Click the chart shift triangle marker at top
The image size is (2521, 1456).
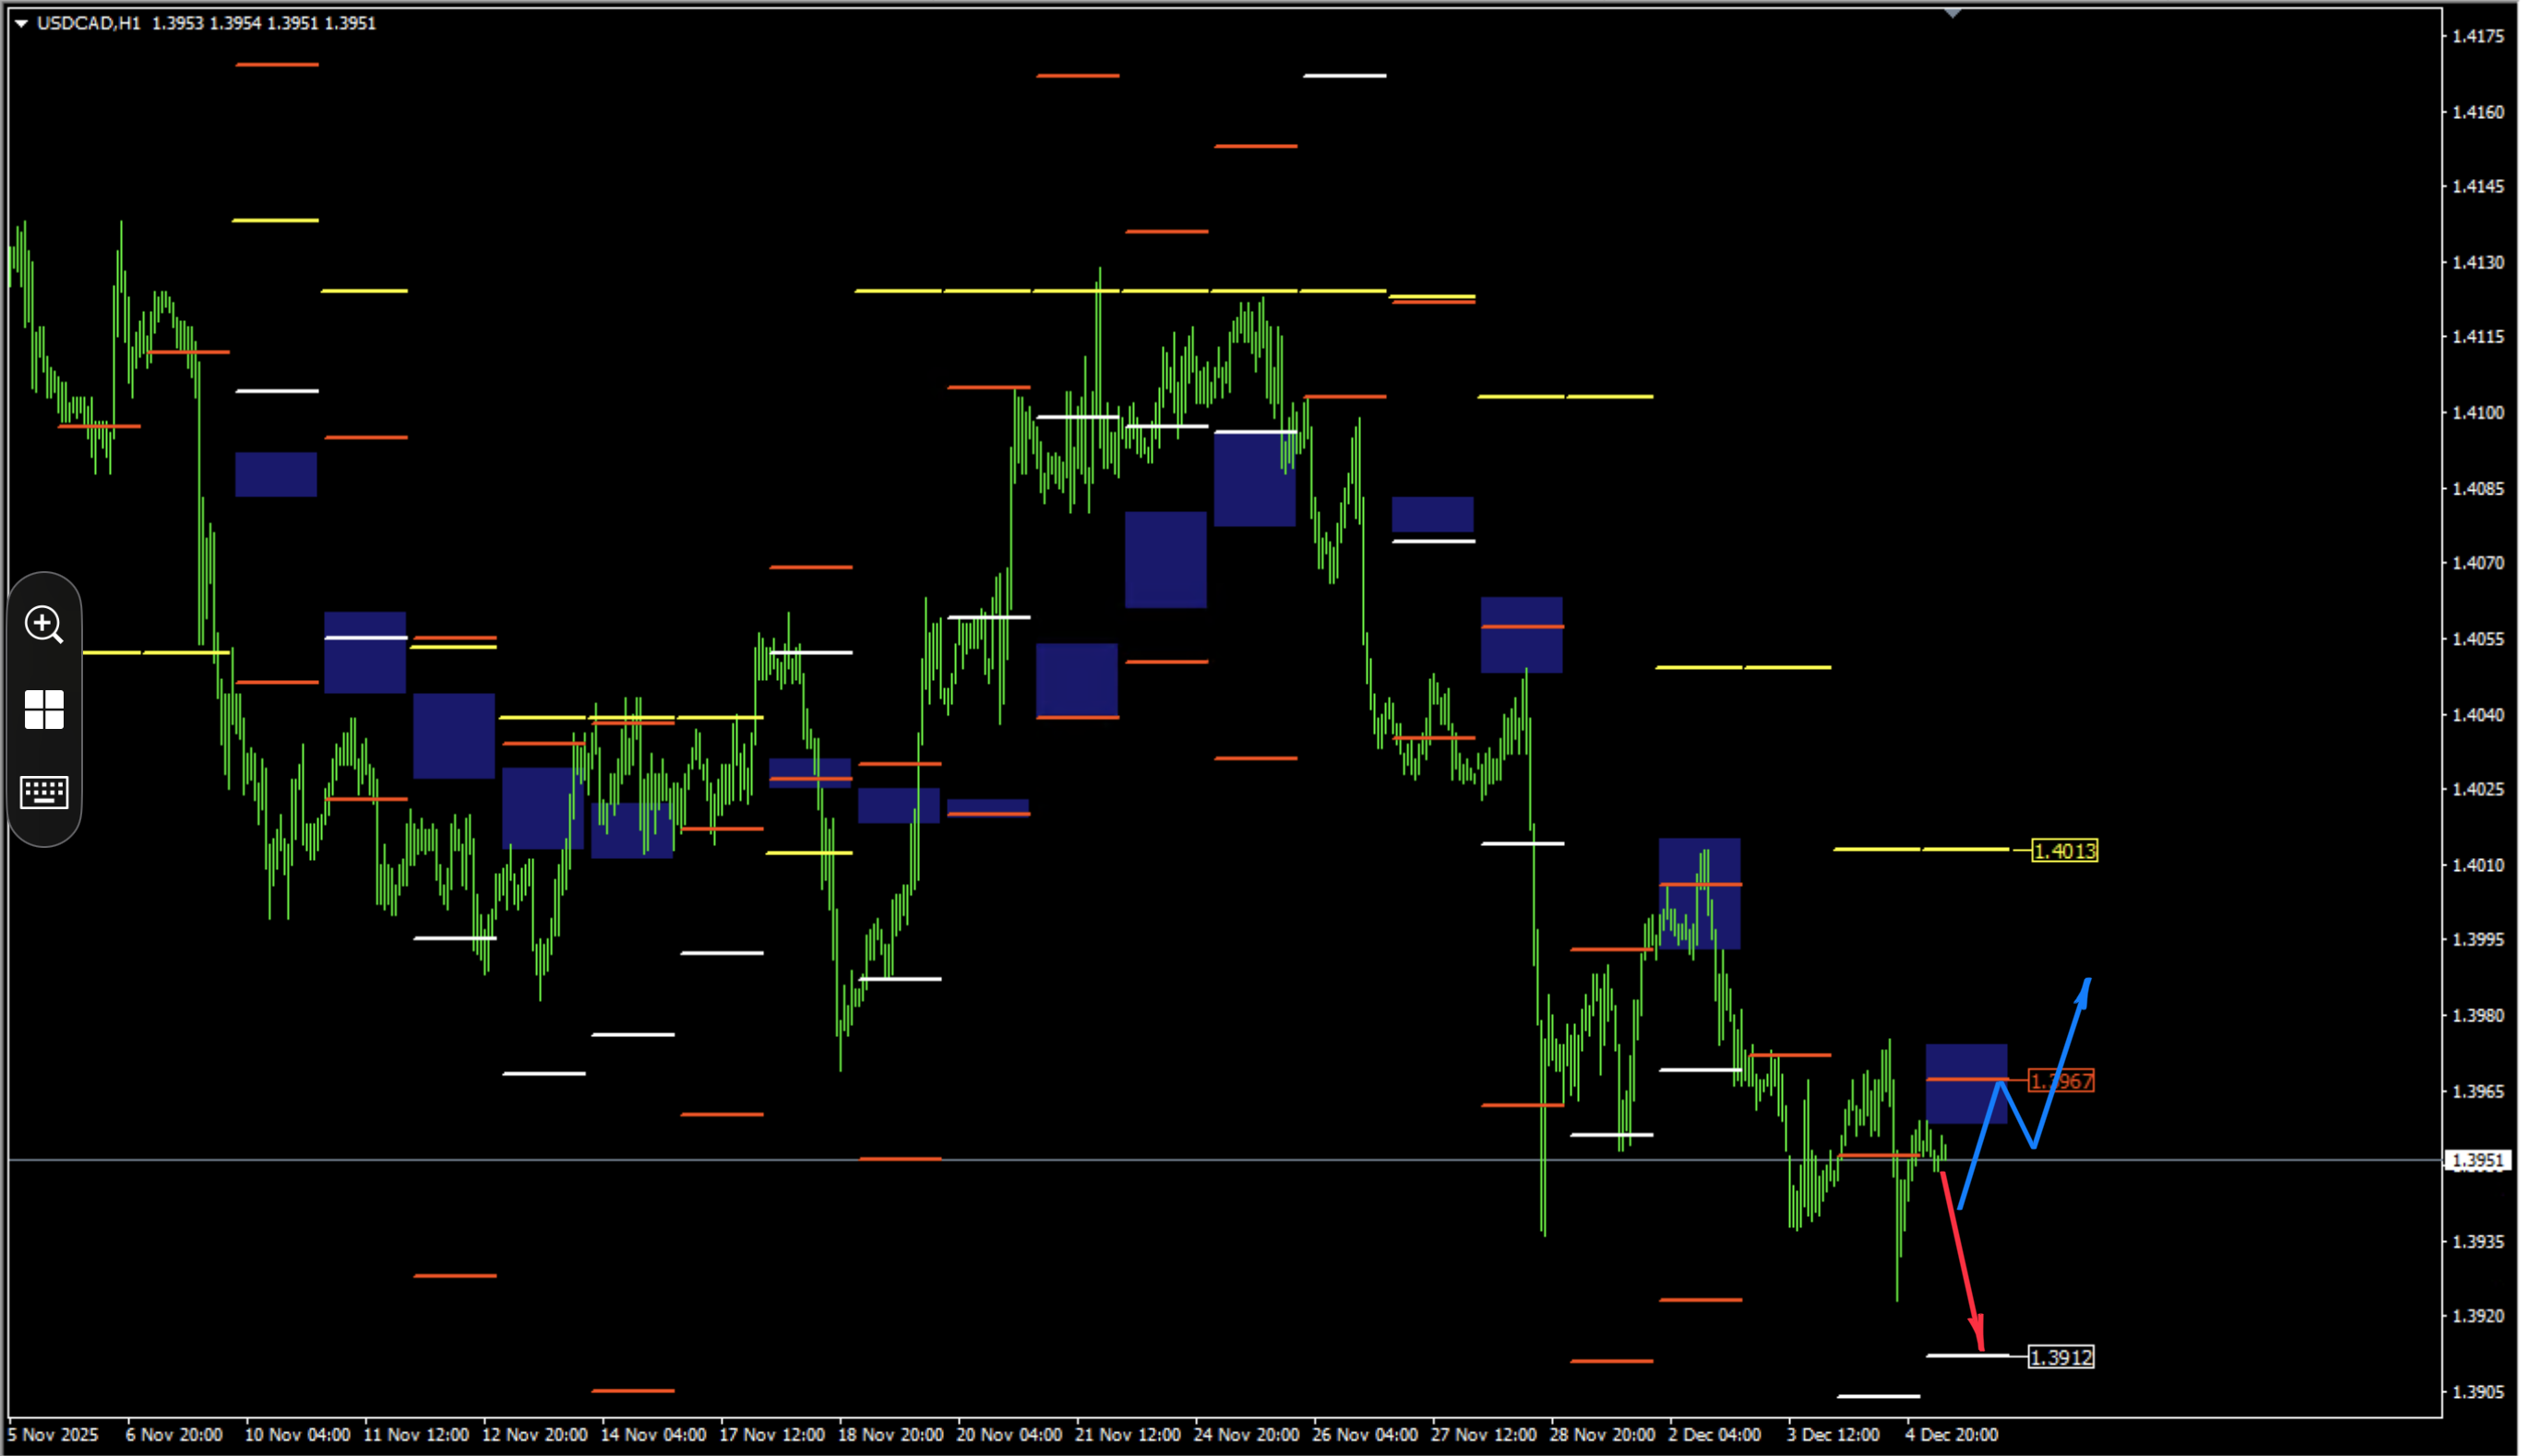1952,13
